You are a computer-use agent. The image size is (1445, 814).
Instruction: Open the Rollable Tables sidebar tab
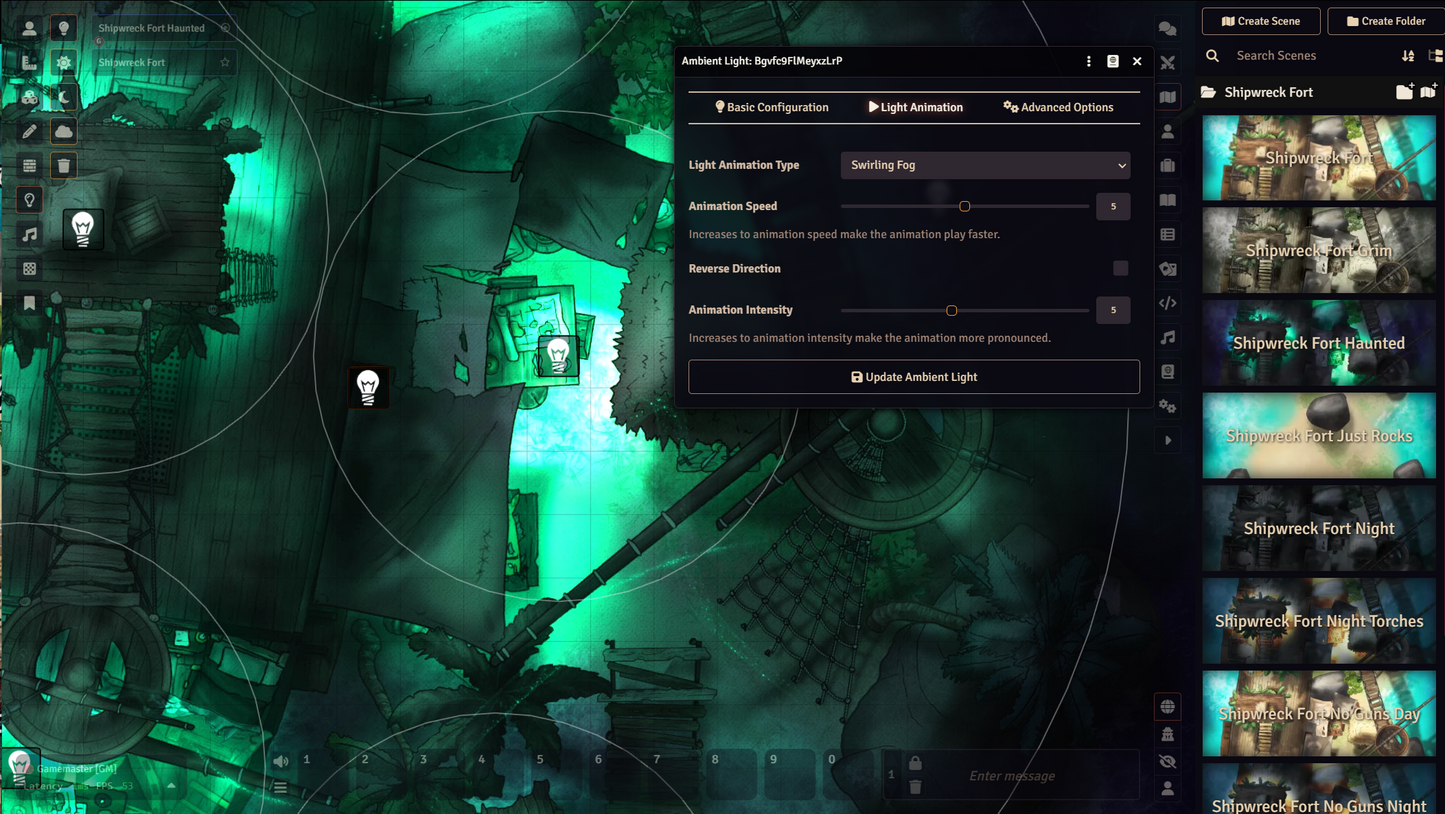[1167, 234]
